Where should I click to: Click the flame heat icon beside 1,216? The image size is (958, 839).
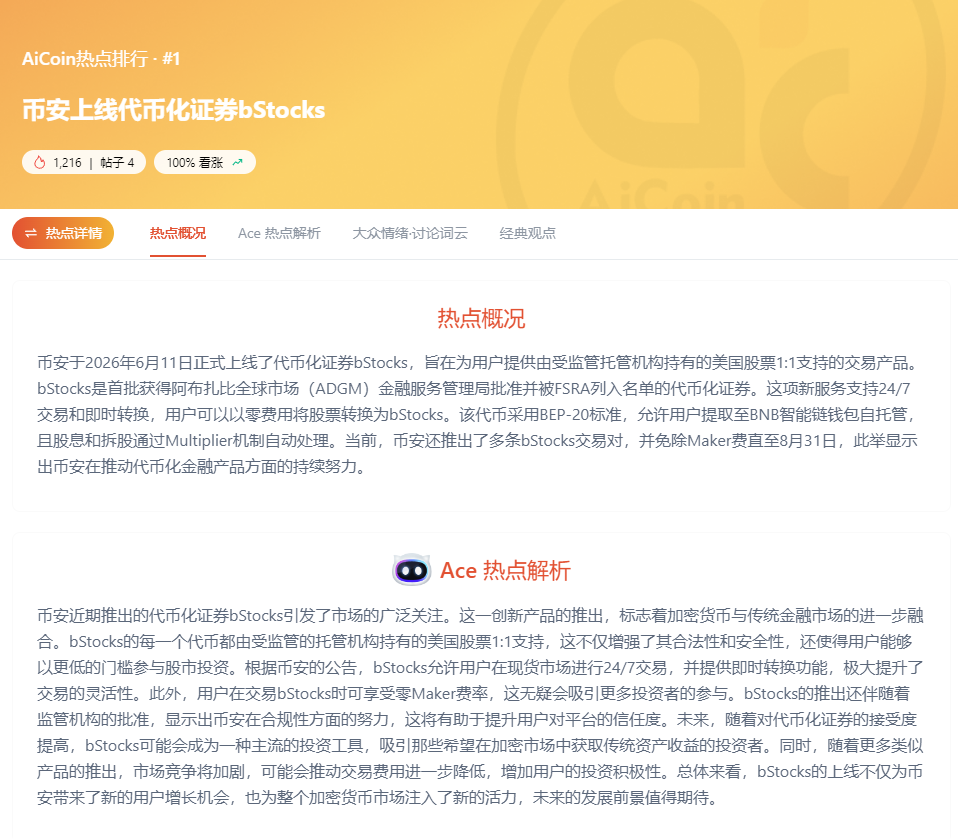point(40,163)
